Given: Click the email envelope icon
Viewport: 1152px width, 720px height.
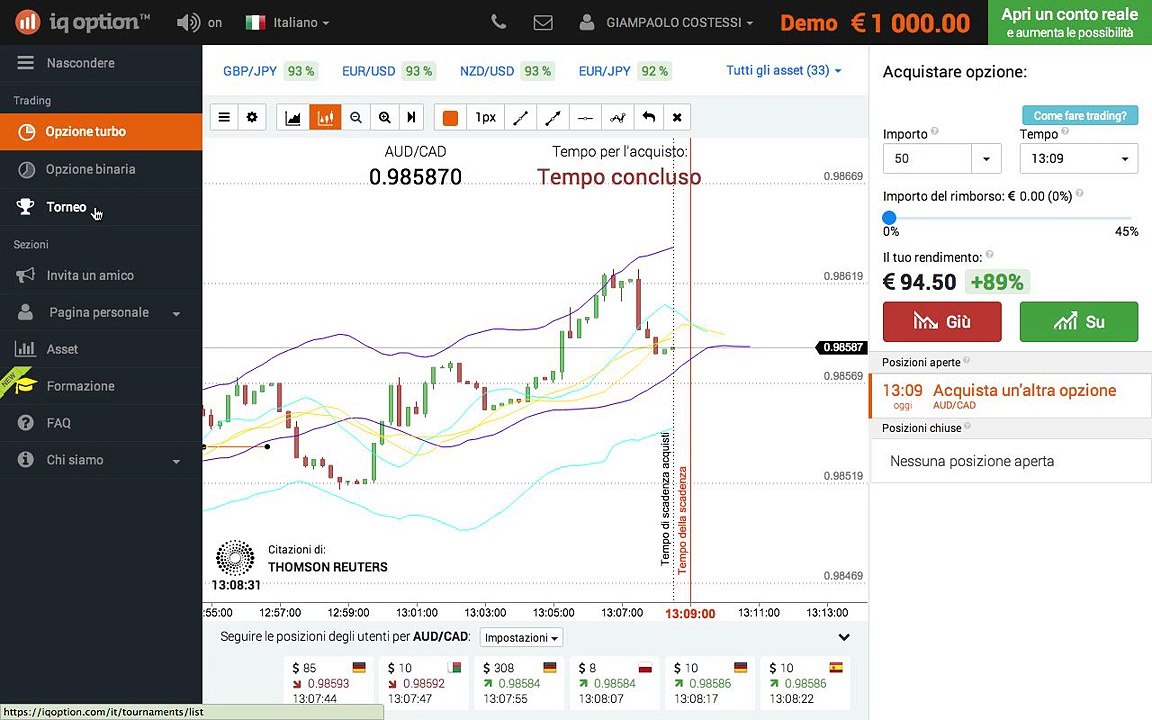Looking at the screenshot, I should [543, 23].
